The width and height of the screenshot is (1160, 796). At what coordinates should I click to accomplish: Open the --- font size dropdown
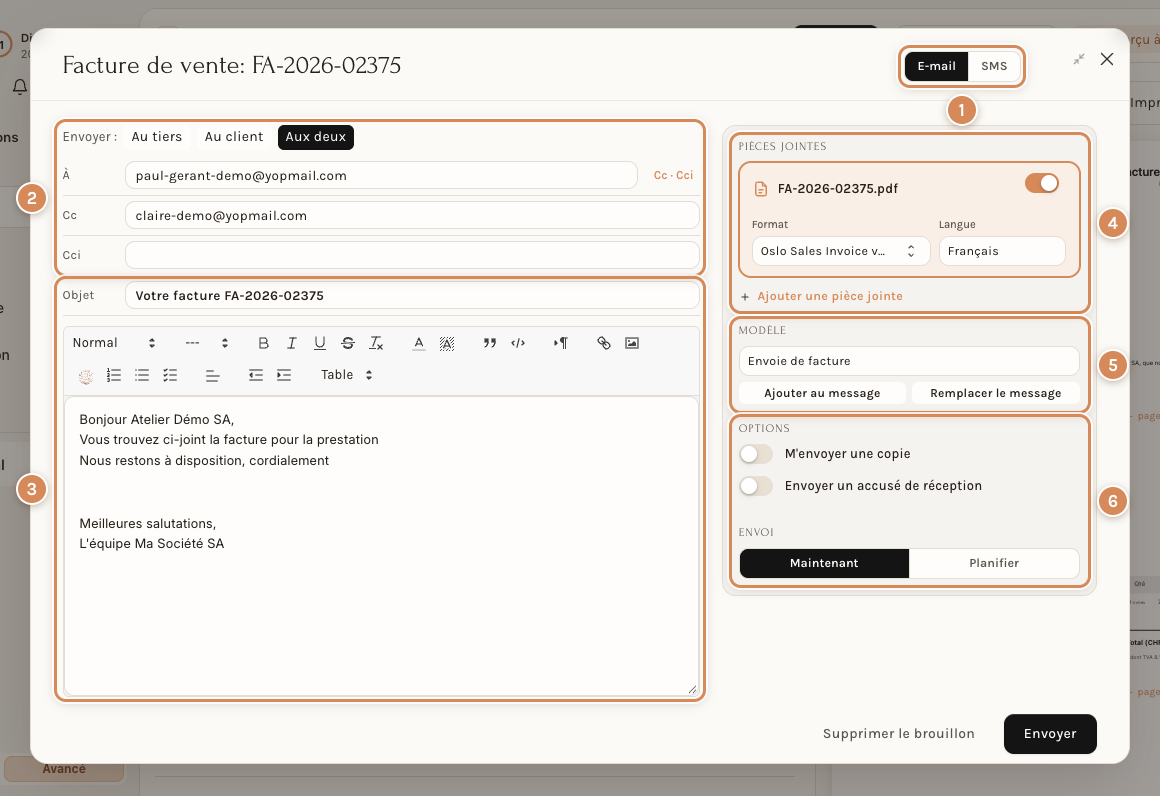coord(206,343)
